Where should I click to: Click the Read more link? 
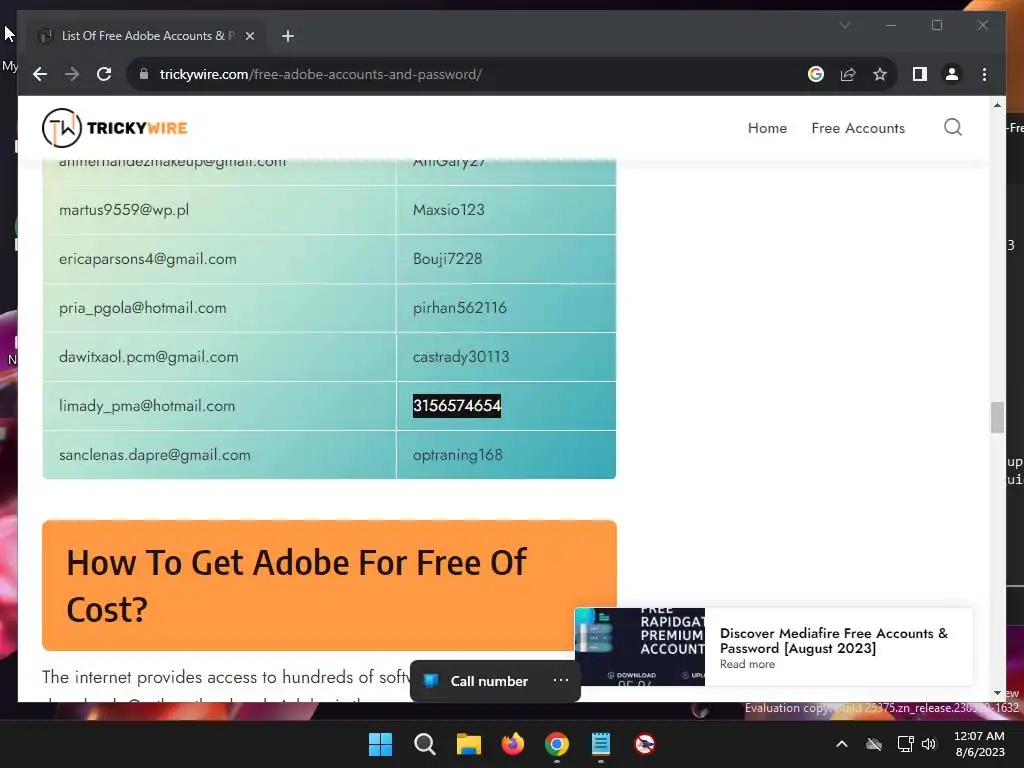click(747, 664)
